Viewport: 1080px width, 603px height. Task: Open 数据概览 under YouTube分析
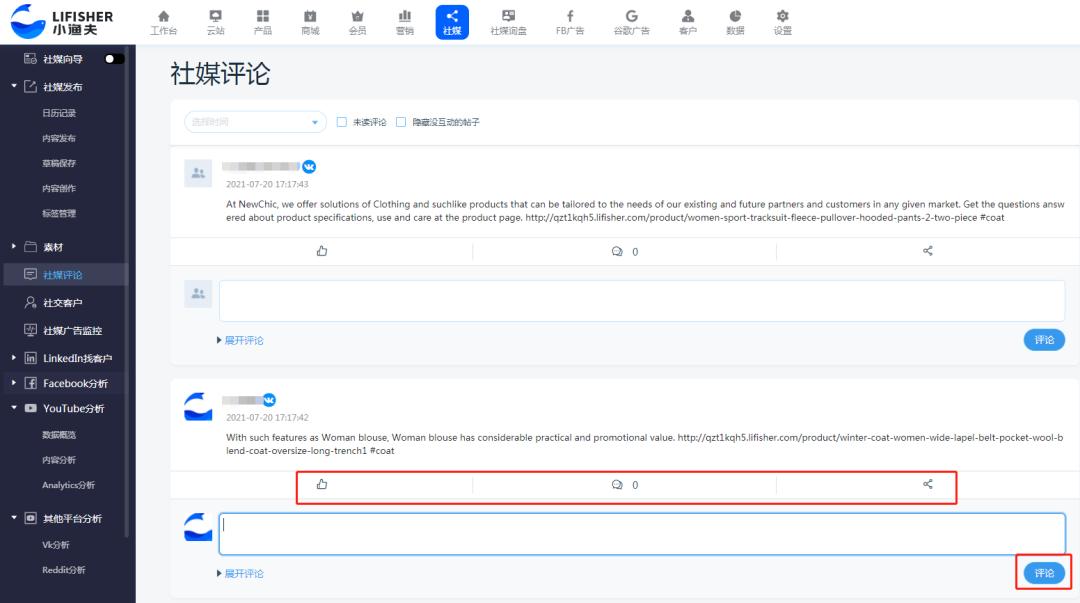tap(59, 435)
